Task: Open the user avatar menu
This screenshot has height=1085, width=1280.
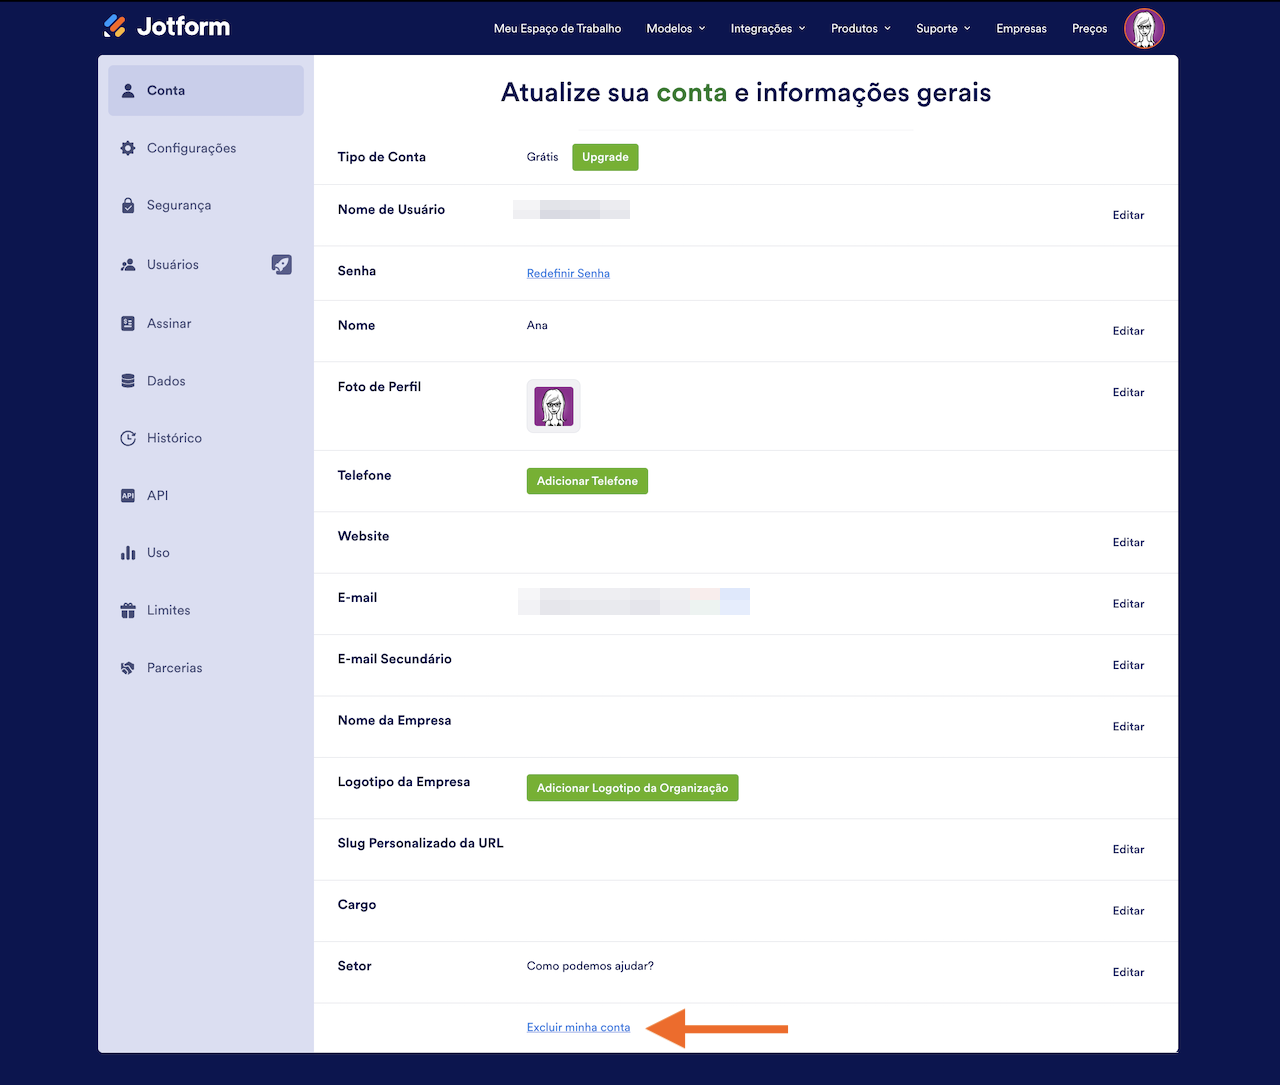Action: pos(1144,28)
